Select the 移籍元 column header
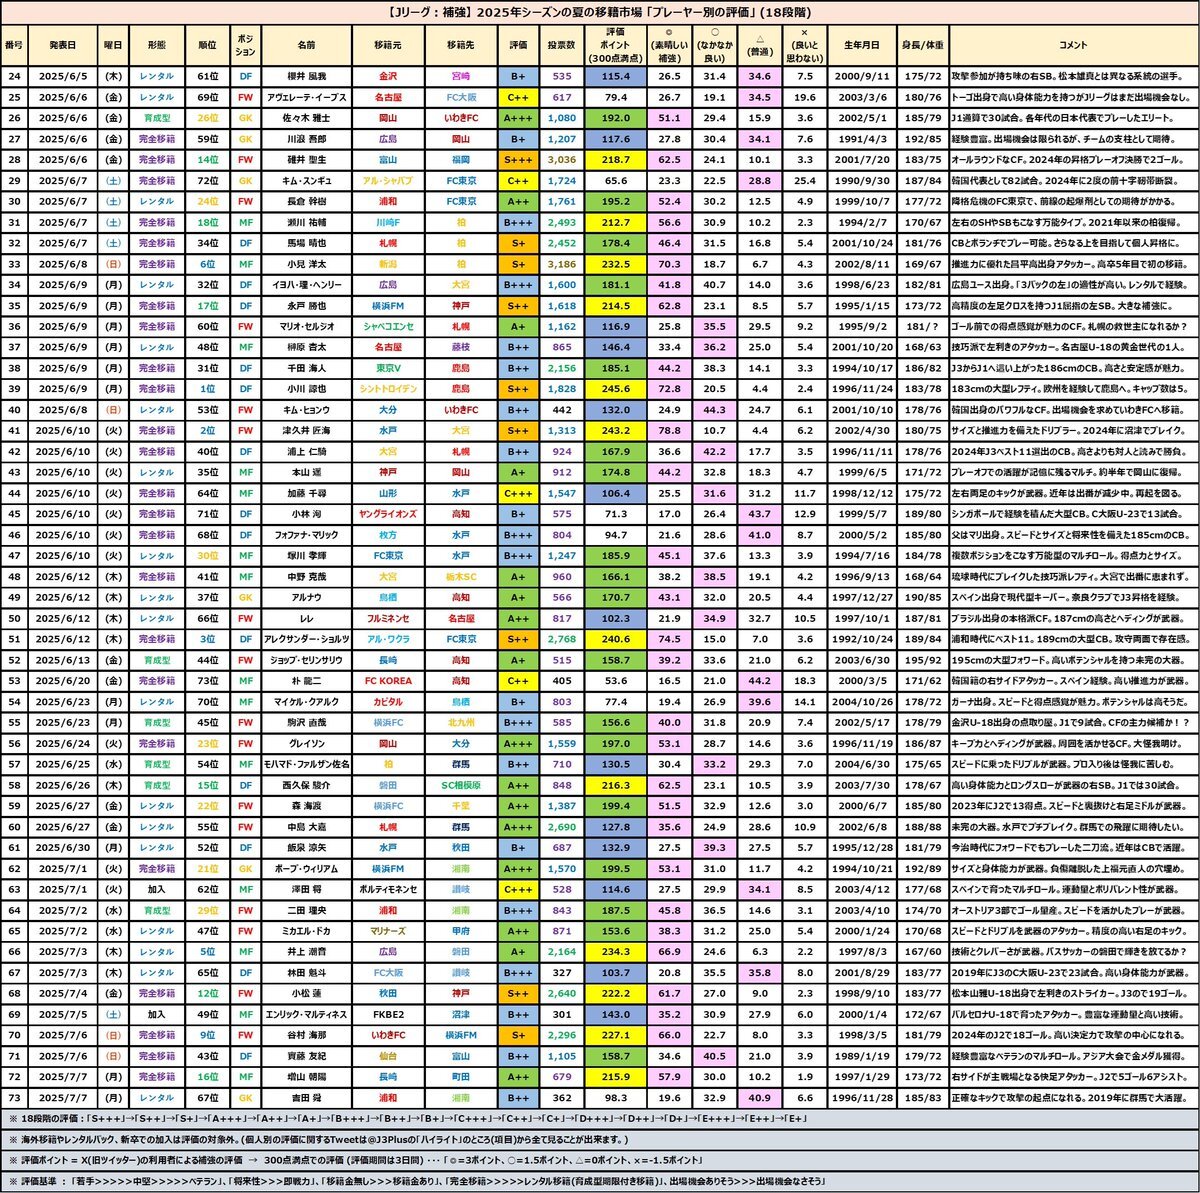The height and width of the screenshot is (1193, 1200). coord(387,45)
